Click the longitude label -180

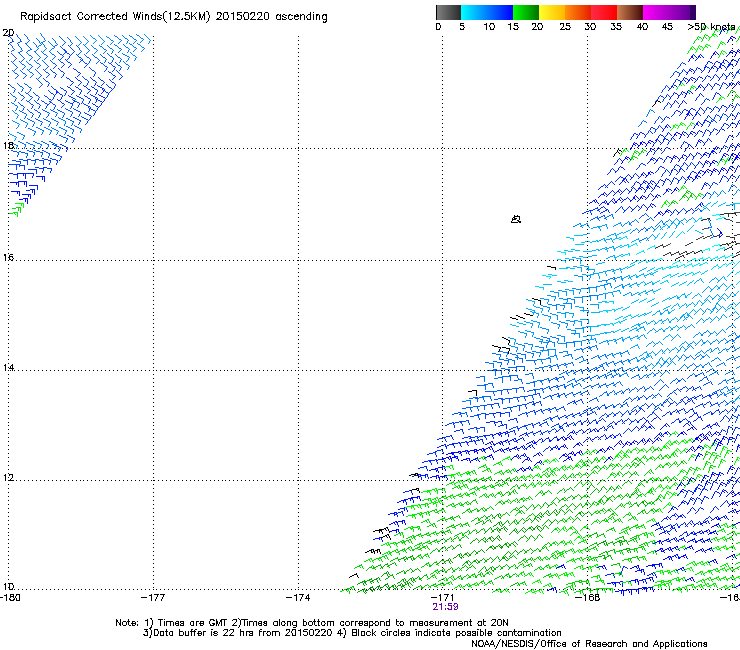point(10,598)
